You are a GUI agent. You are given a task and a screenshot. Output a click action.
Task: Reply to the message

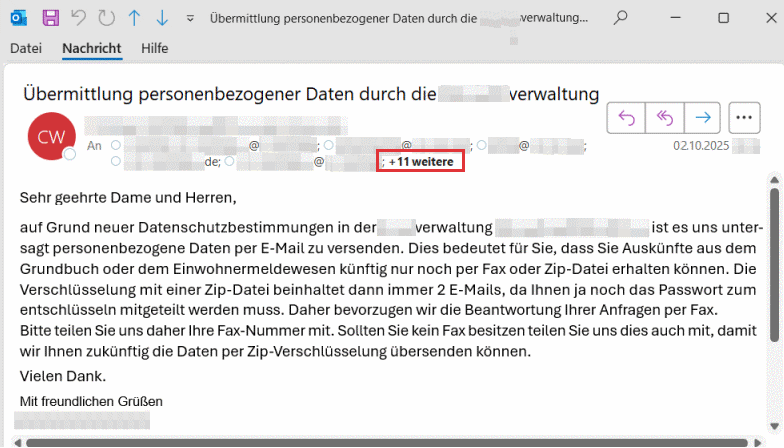point(627,118)
